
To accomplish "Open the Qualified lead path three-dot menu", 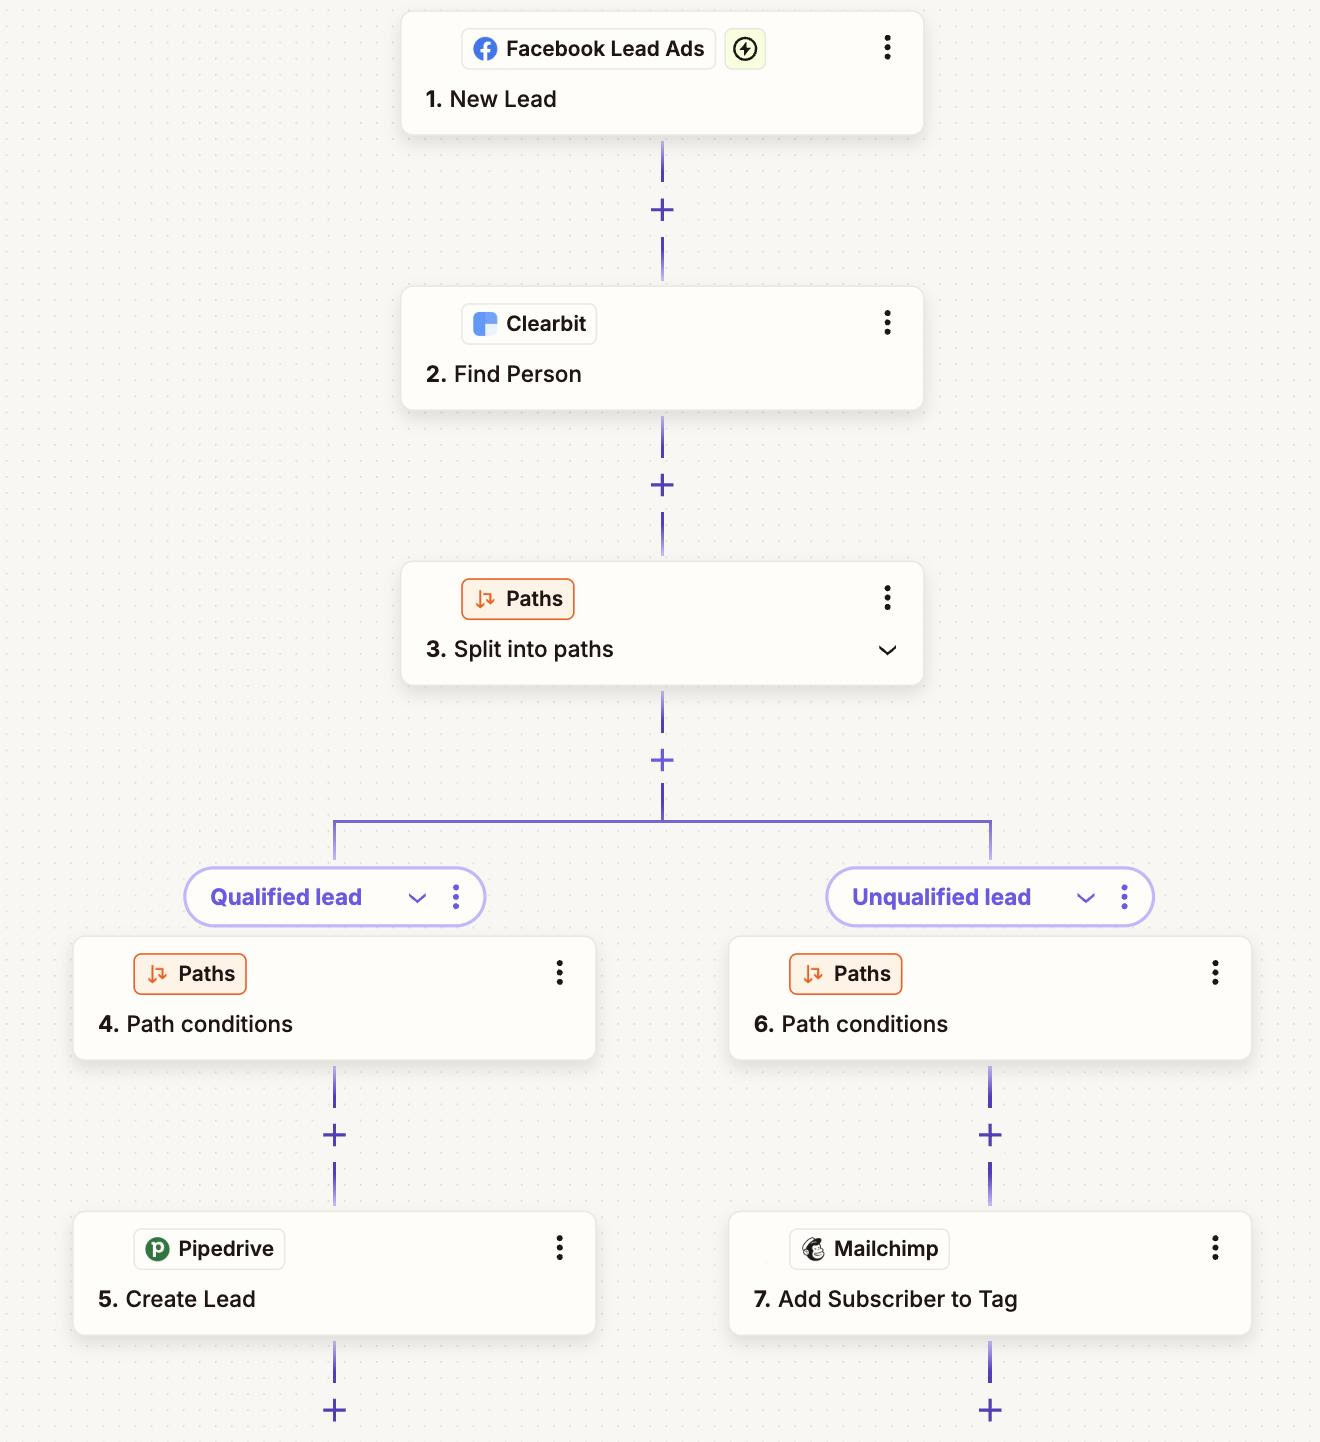I will point(456,897).
